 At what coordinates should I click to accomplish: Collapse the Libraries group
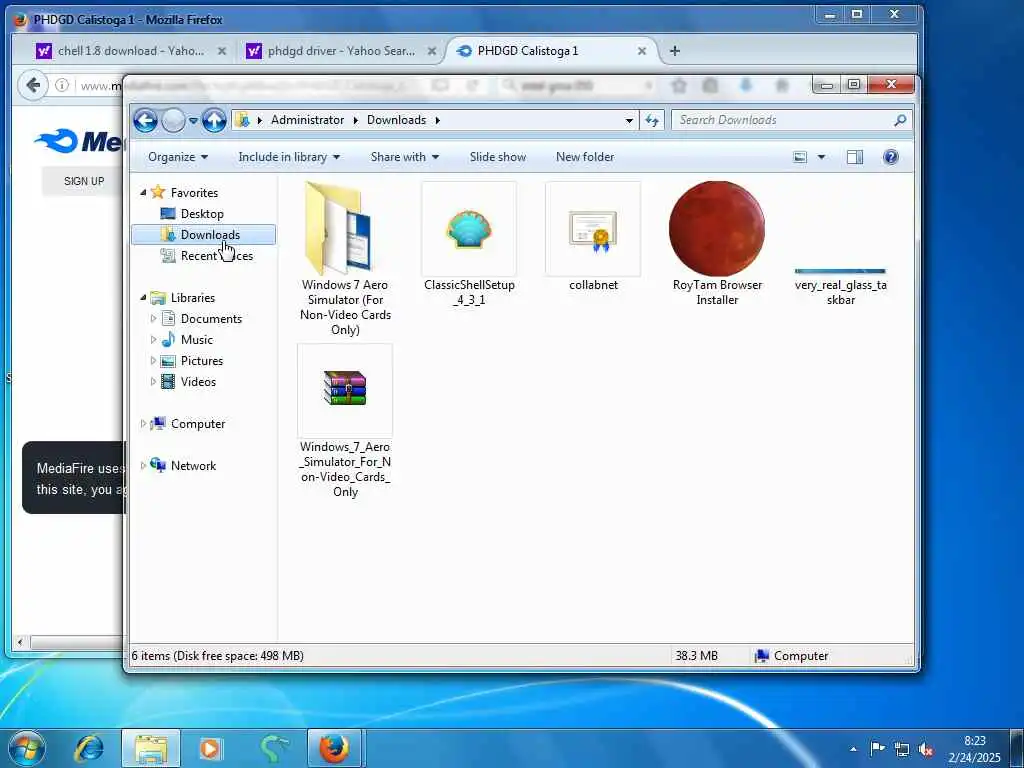tap(143, 297)
